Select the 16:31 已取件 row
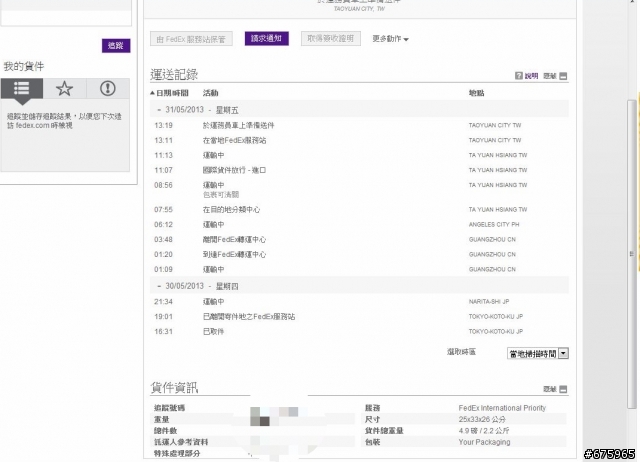 [x=359, y=332]
